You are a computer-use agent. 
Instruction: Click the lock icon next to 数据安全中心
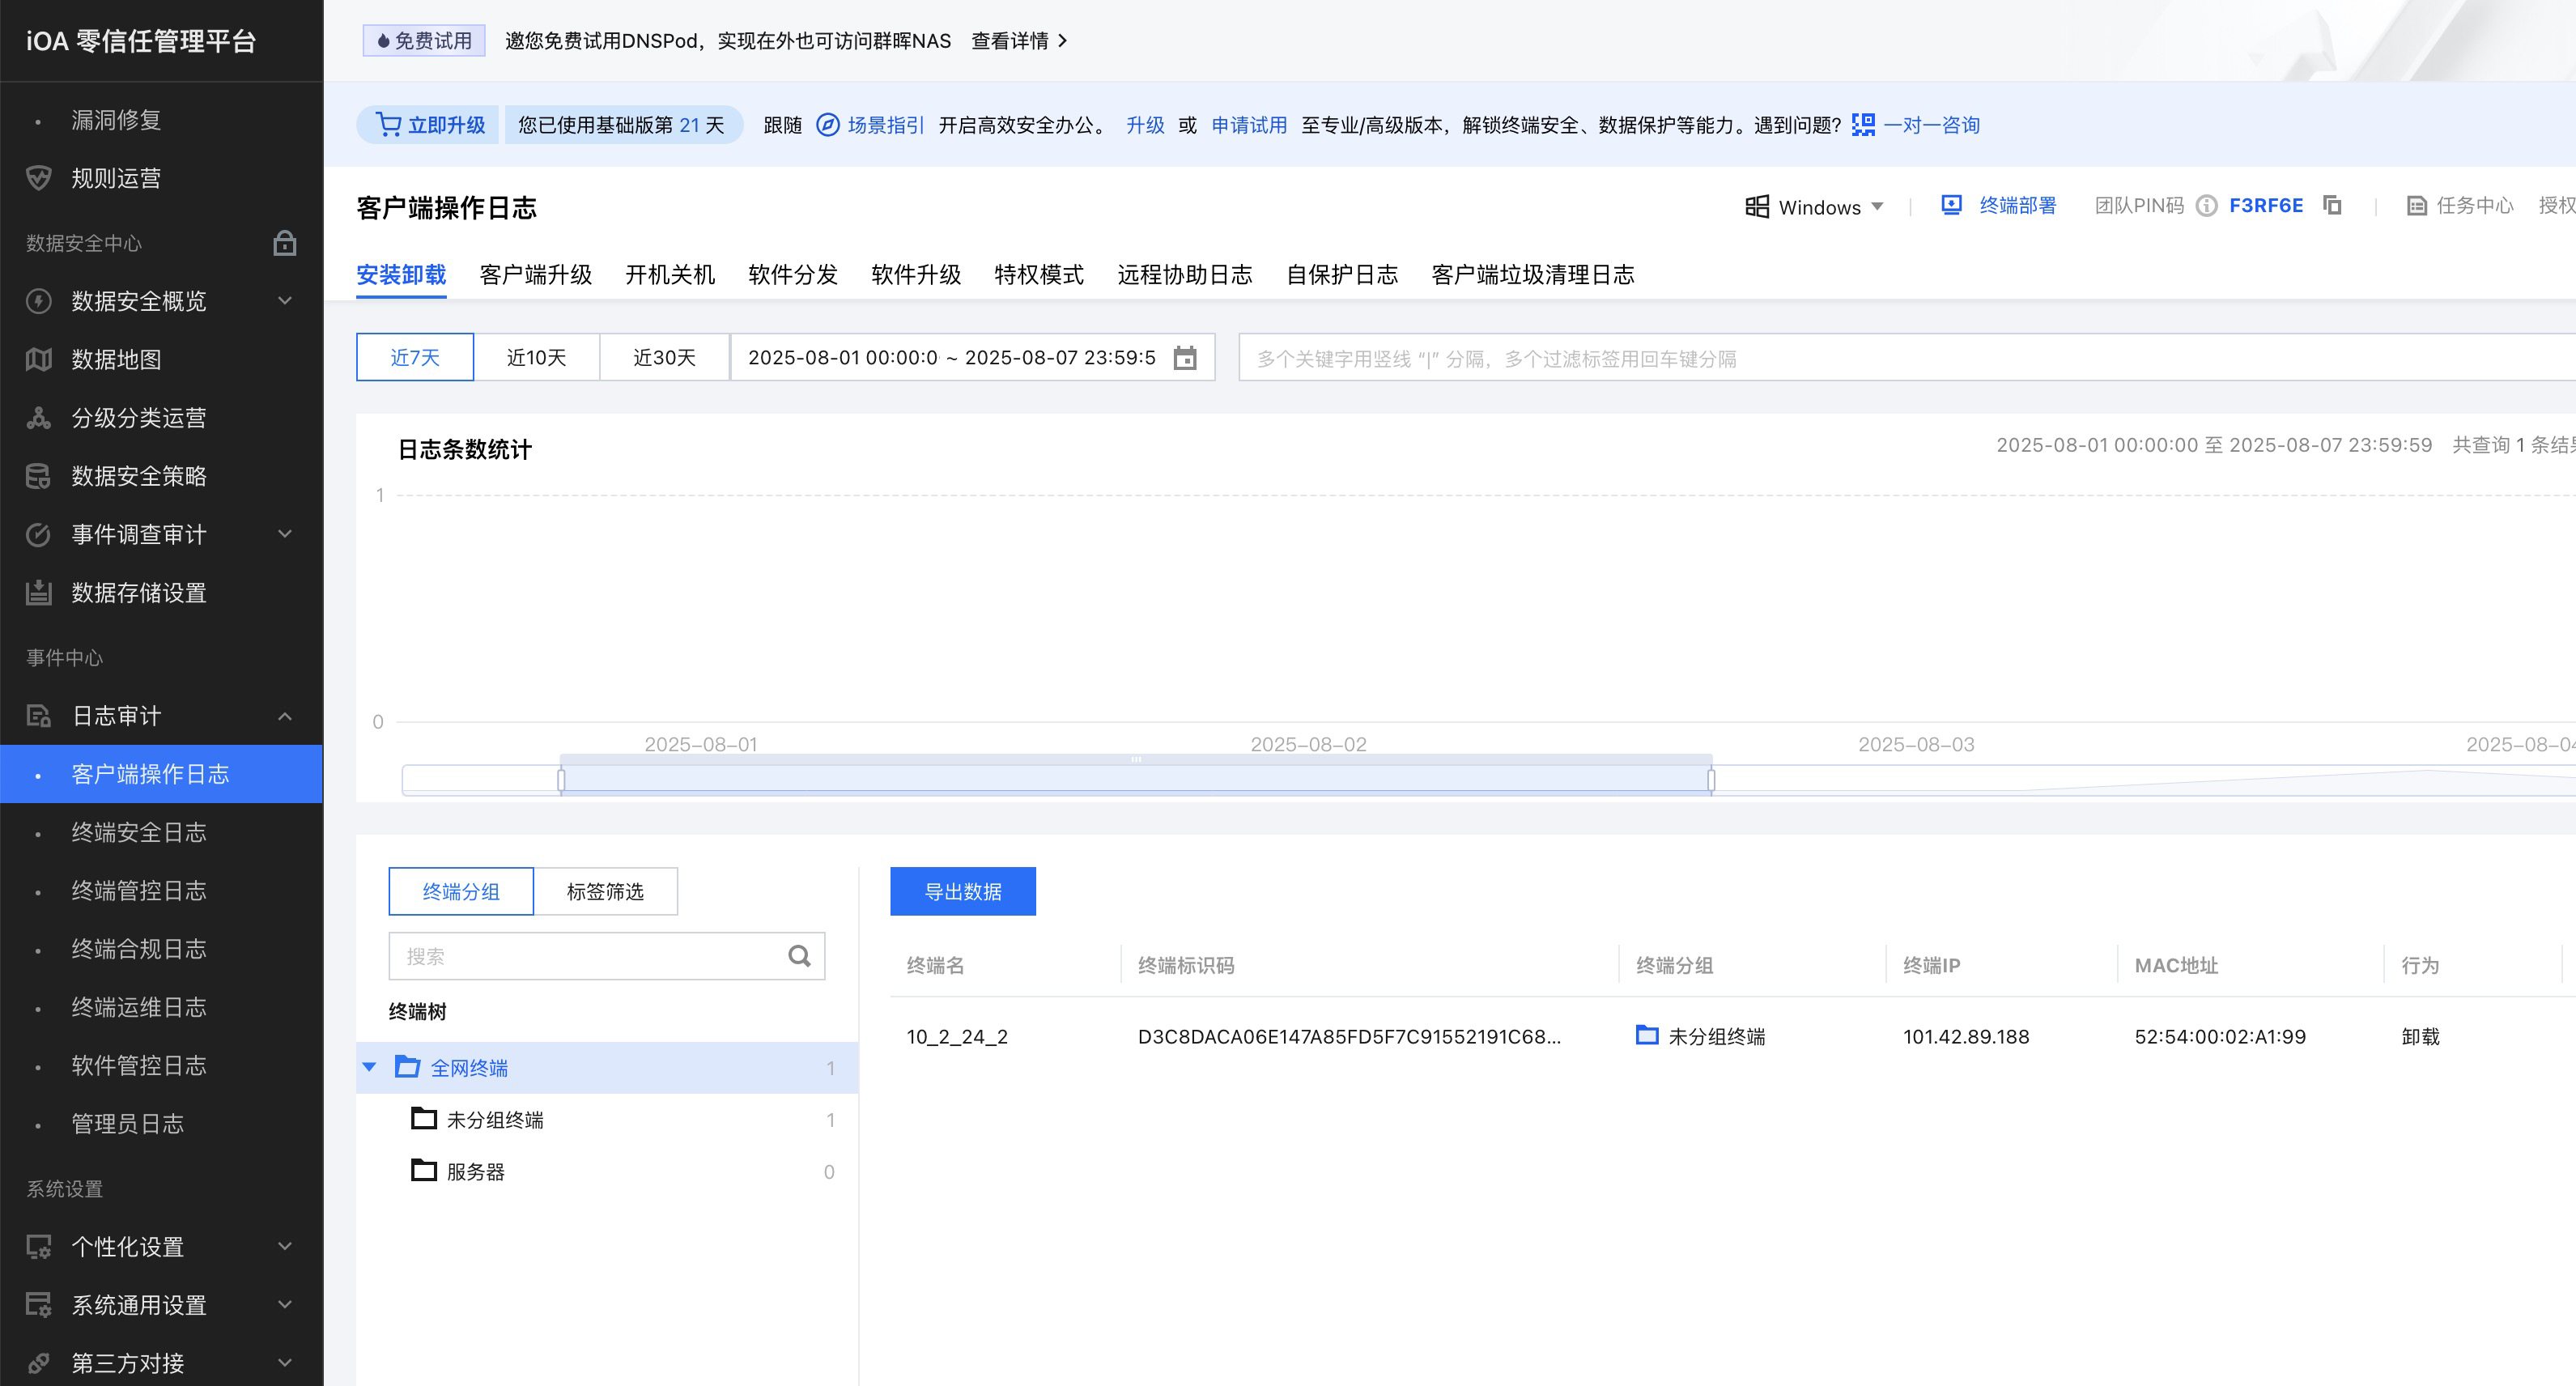click(285, 243)
